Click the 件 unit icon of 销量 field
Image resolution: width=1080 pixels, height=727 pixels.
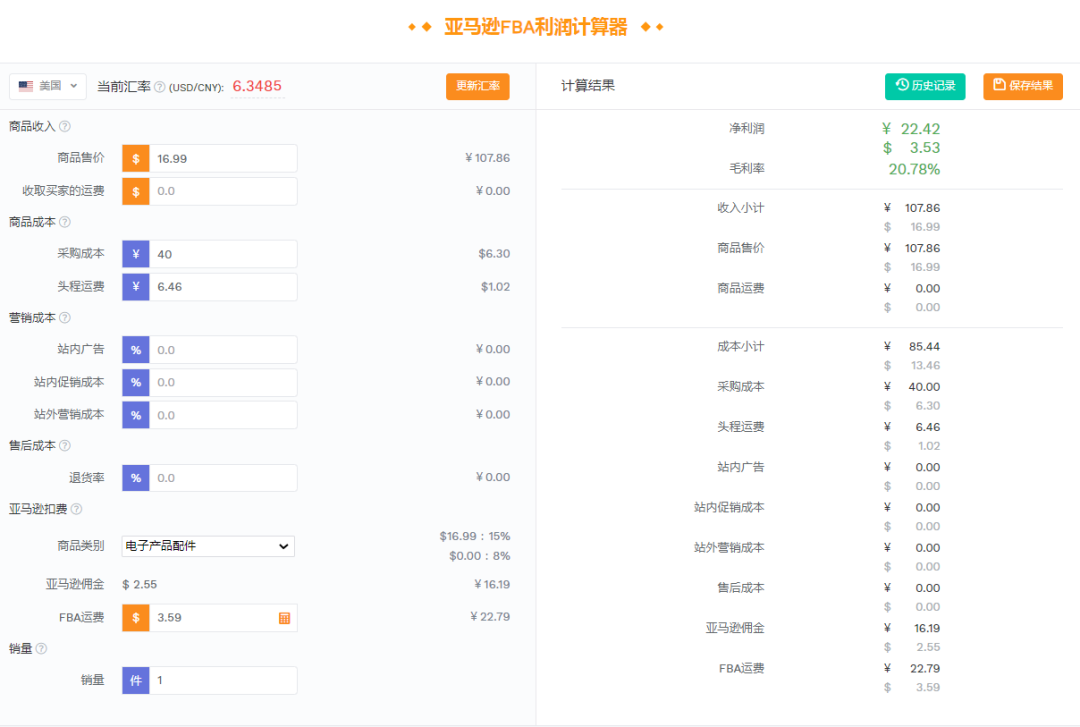coord(136,680)
